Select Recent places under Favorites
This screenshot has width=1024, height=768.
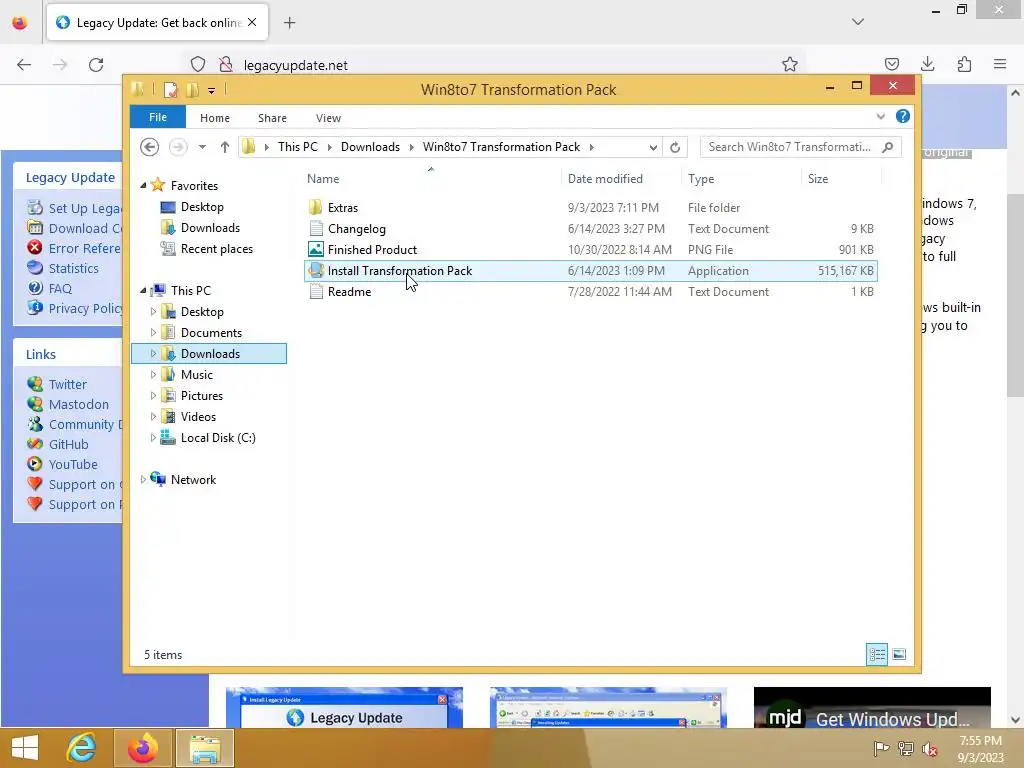coord(217,249)
